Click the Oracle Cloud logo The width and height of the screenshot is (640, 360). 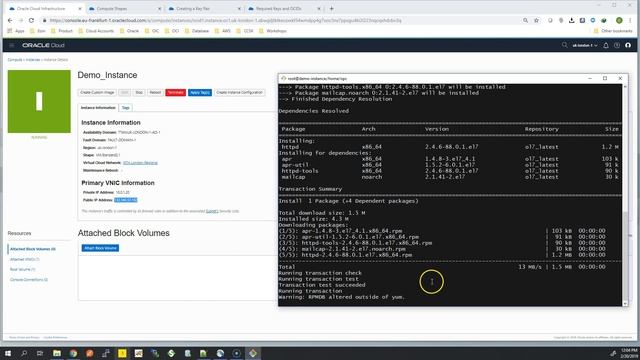tap(43, 45)
